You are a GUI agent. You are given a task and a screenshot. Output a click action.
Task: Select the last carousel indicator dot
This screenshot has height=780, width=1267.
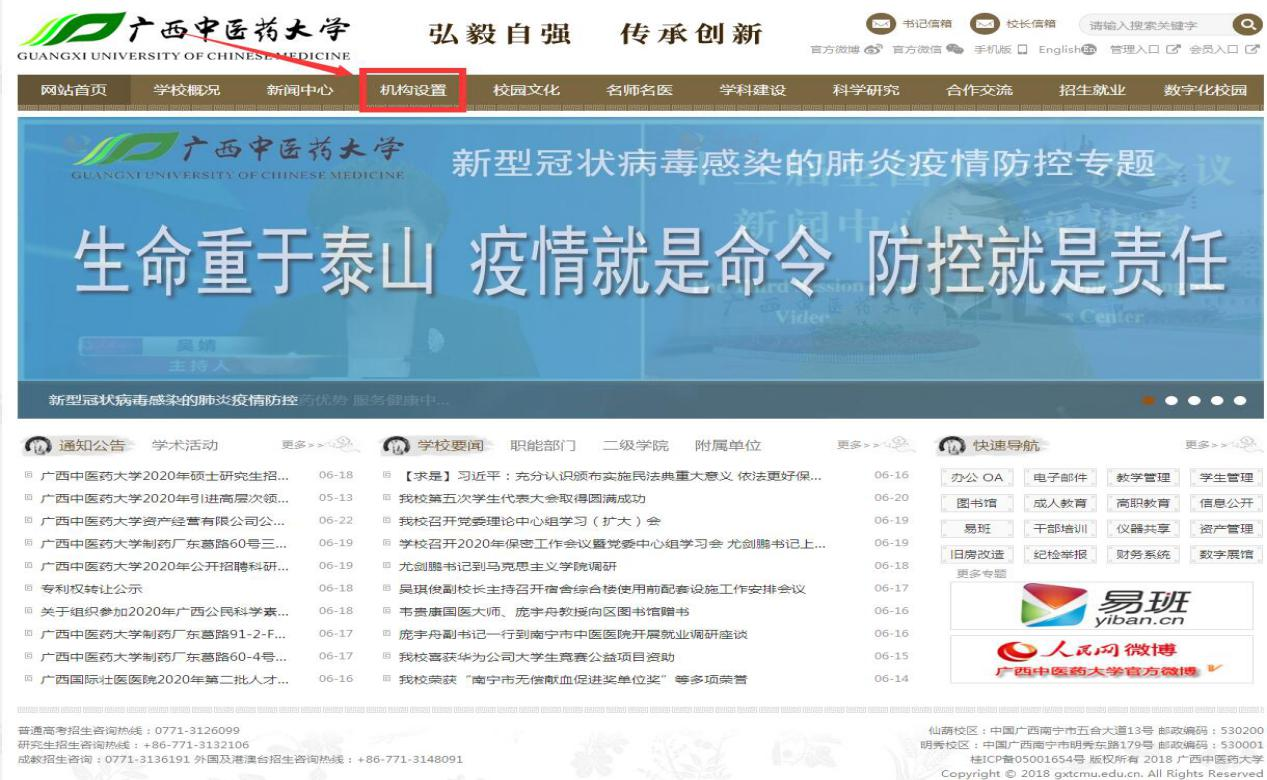click(1240, 401)
